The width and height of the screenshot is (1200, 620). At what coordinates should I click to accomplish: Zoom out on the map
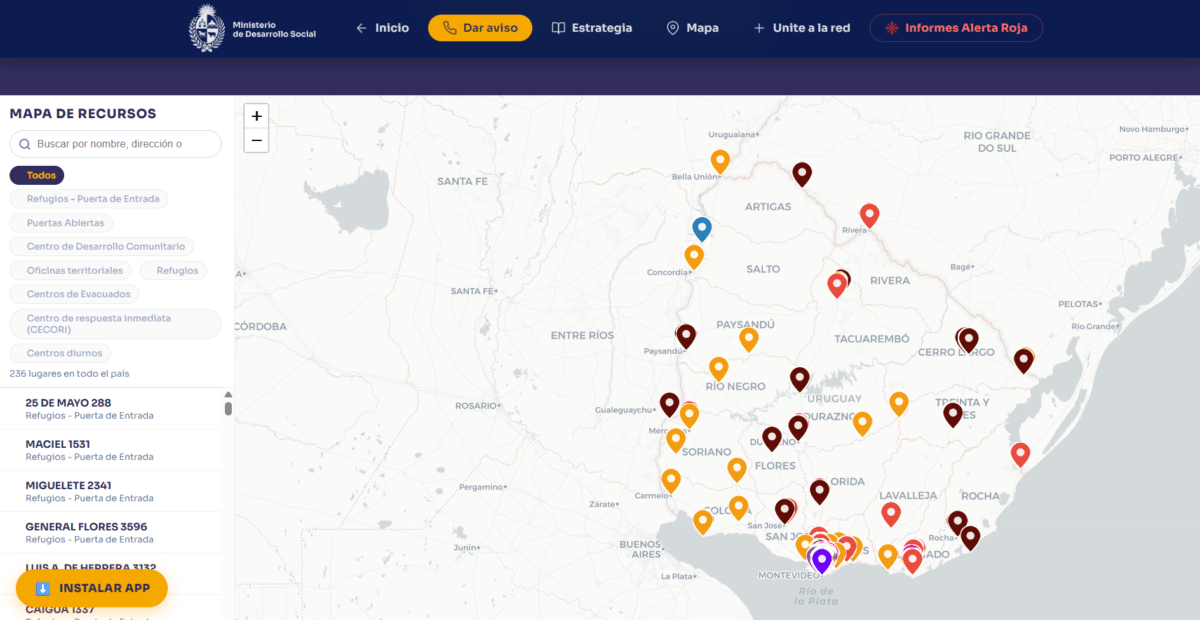click(257, 140)
